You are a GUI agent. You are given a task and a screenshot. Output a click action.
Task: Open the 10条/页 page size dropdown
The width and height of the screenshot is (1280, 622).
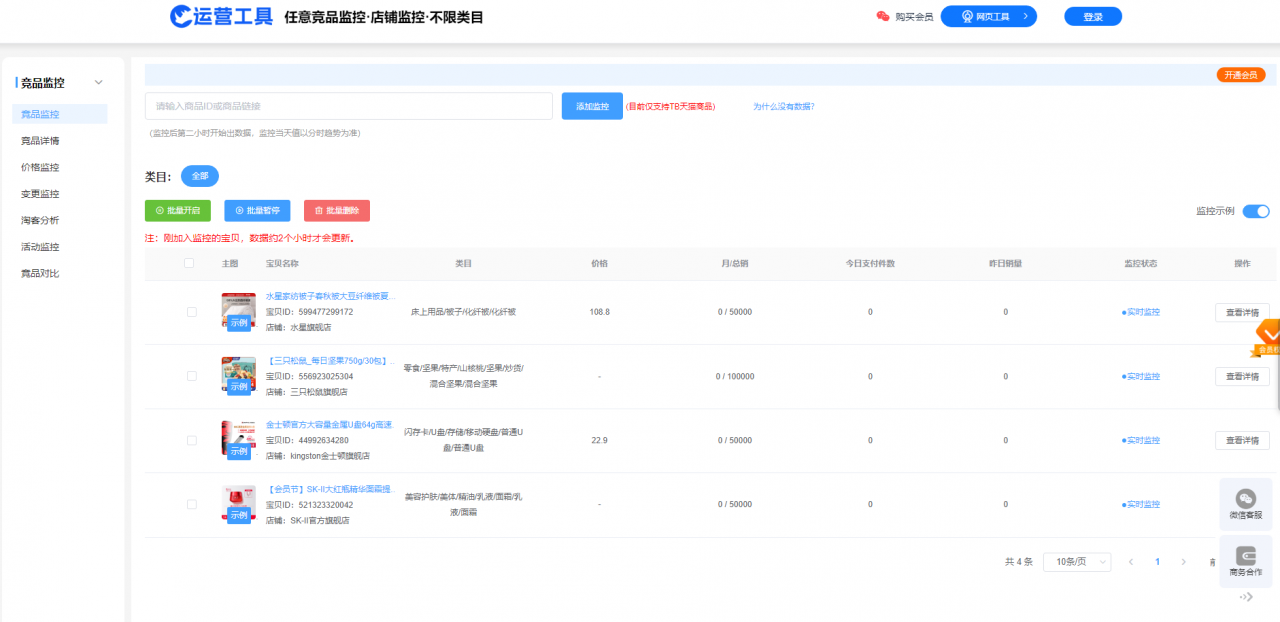coord(1077,562)
